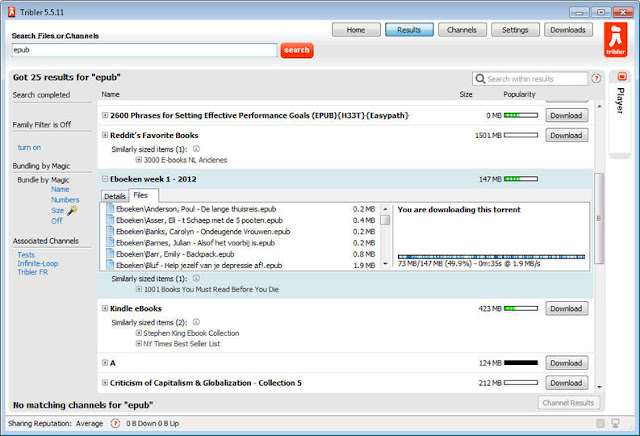Image resolution: width=640 pixels, height=436 pixels.
Task: Expand 3000 E-books NL Aridenes item
Action: 139,160
